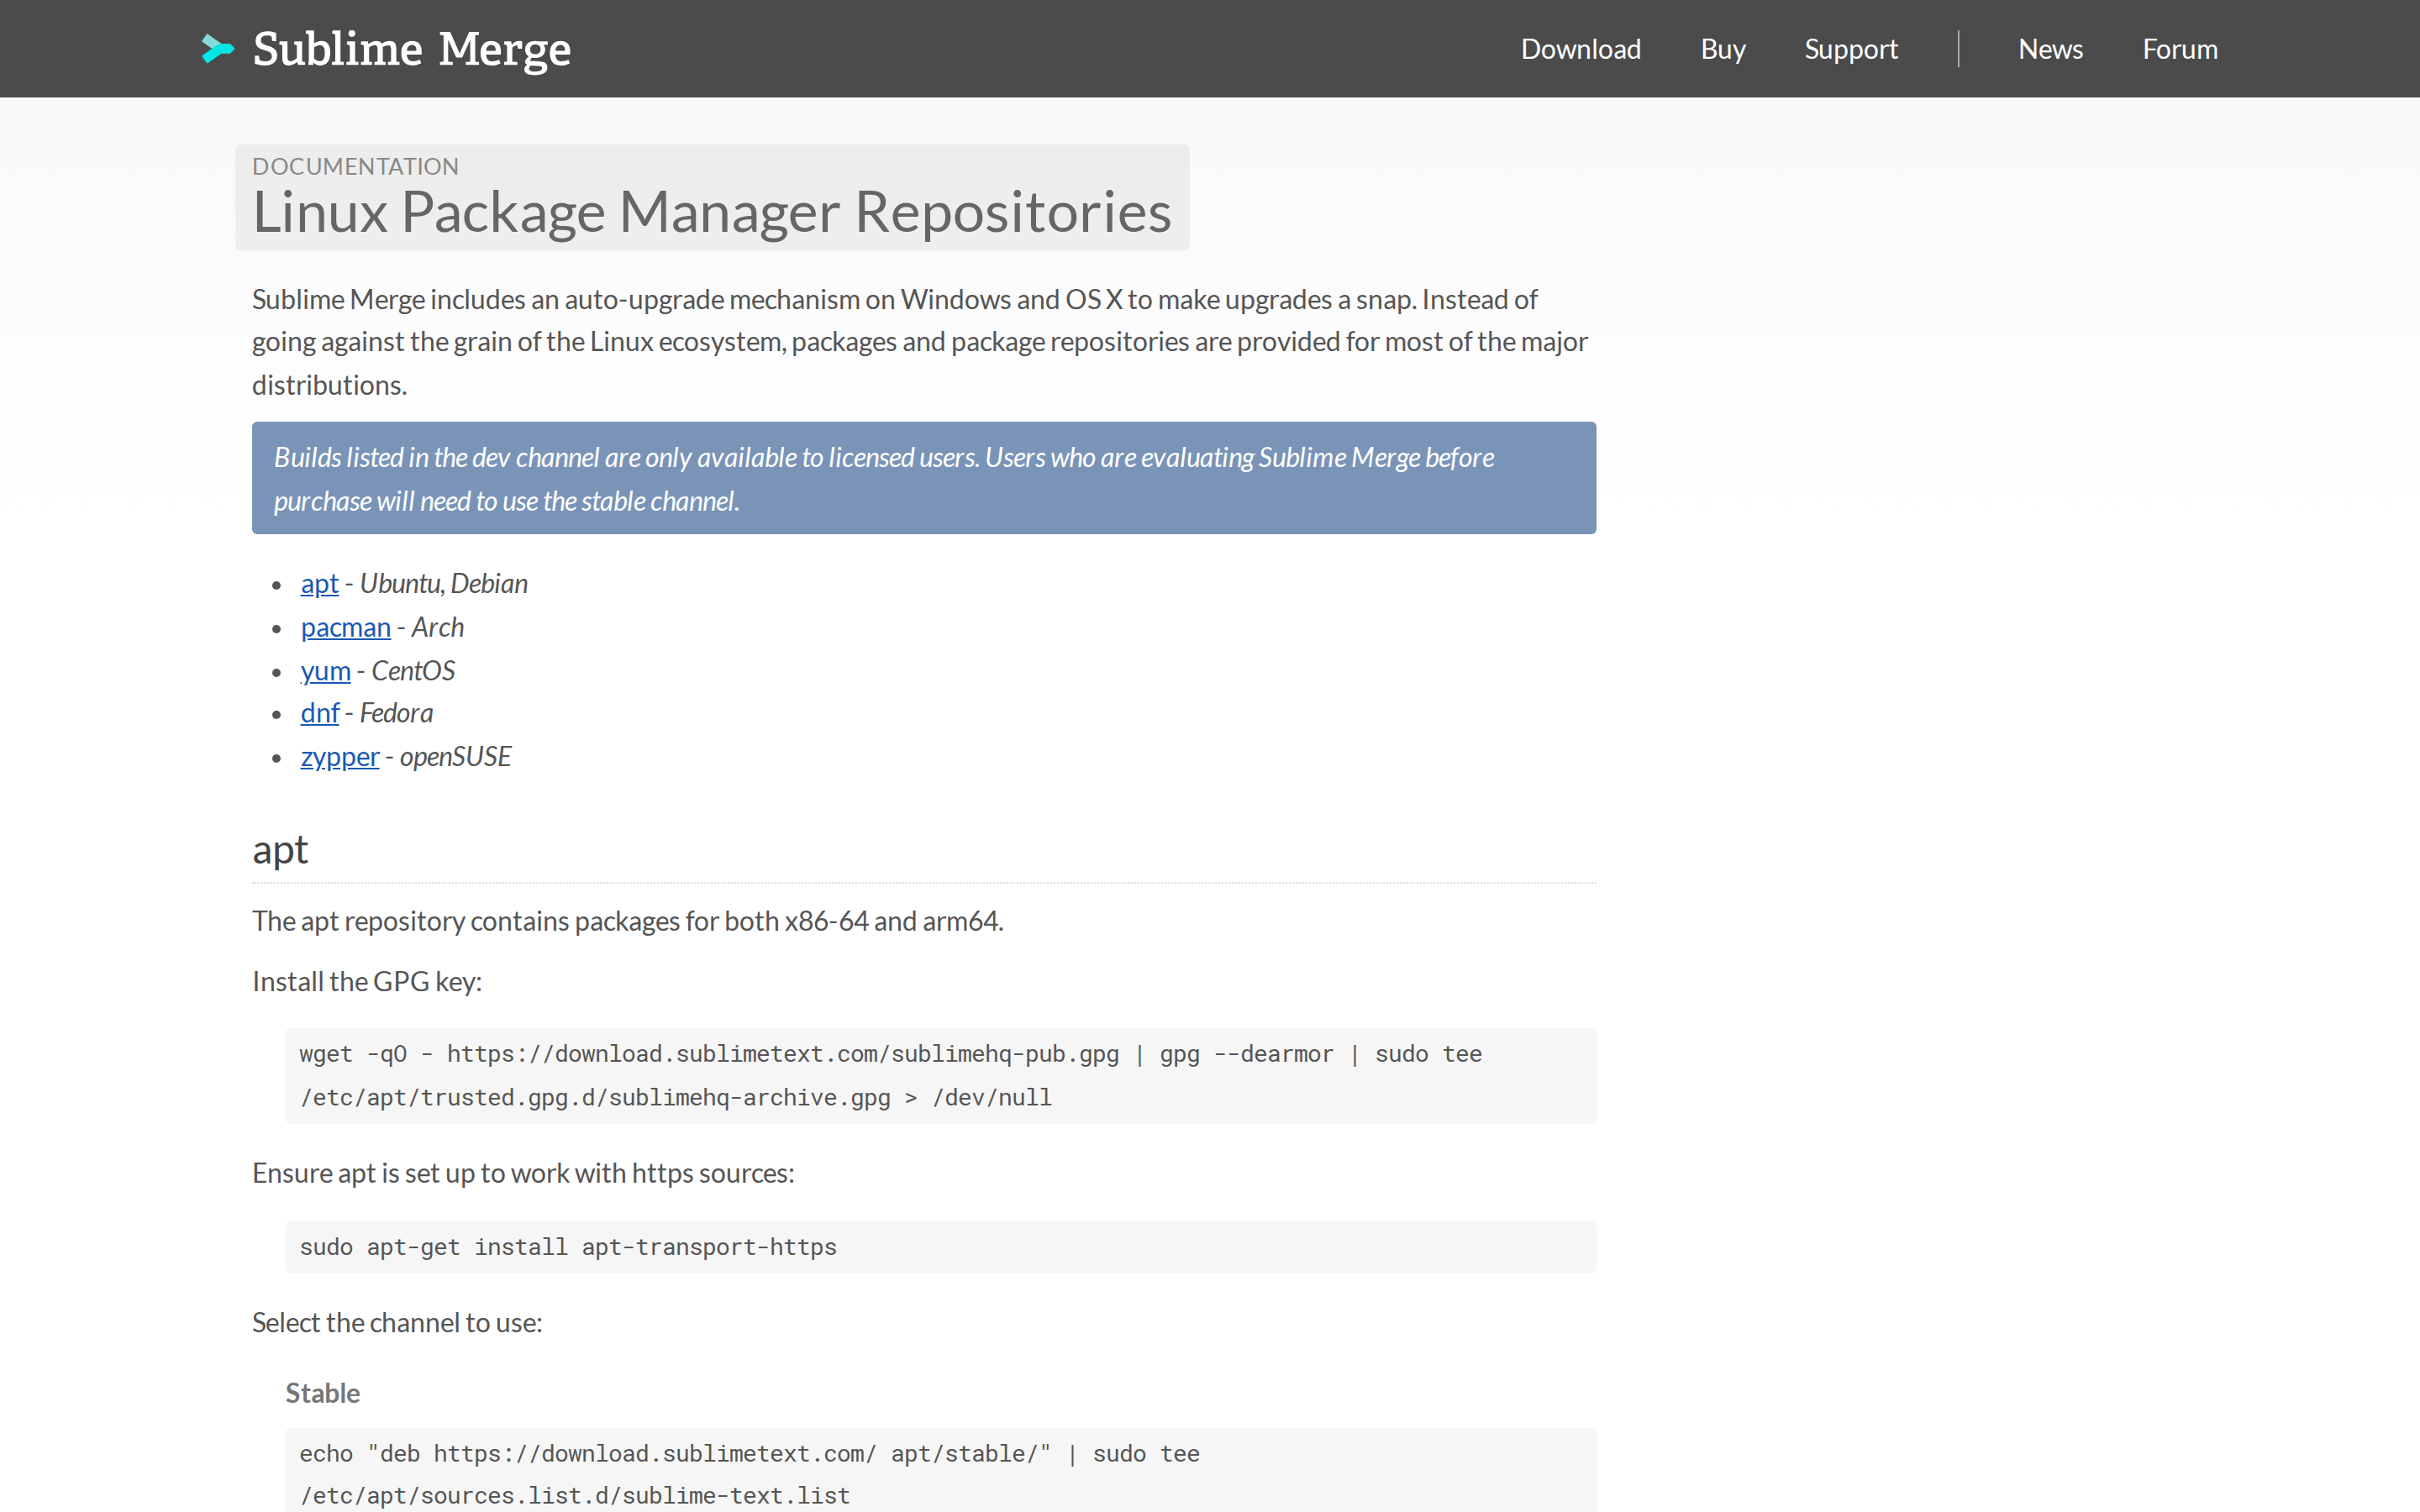This screenshot has width=2420, height=1512.
Task: Jump to the apt section link
Action: (x=320, y=584)
